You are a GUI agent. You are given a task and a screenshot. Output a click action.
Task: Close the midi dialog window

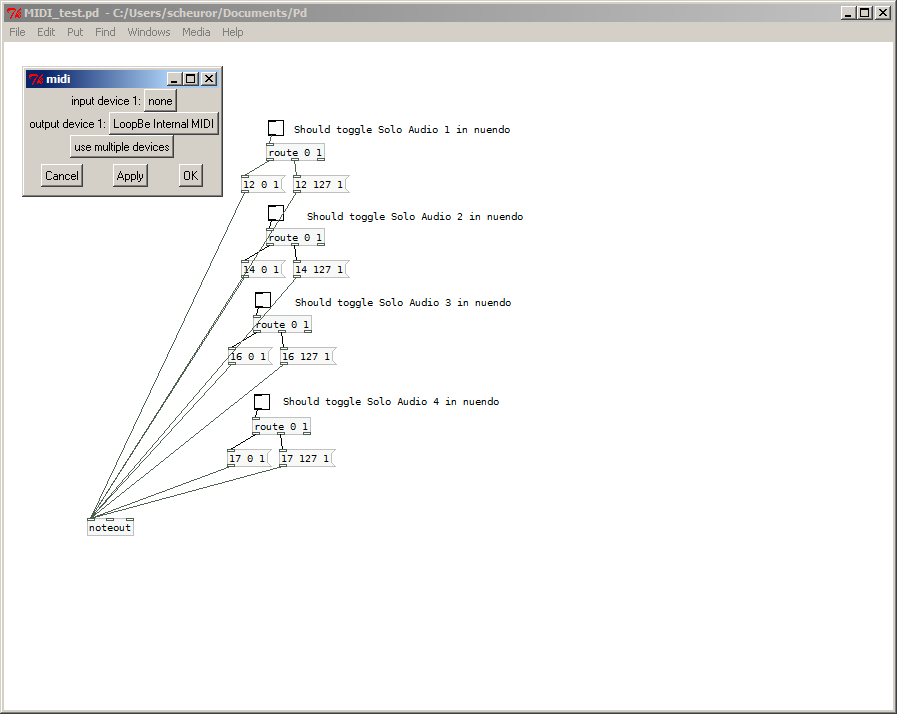(x=210, y=79)
